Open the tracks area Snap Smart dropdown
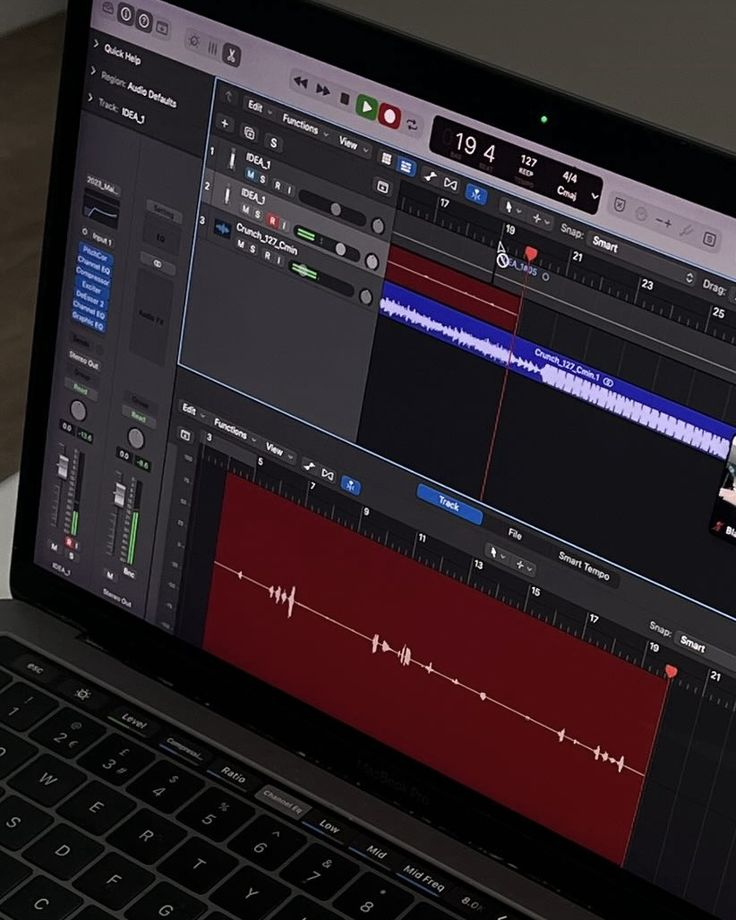 coord(641,258)
